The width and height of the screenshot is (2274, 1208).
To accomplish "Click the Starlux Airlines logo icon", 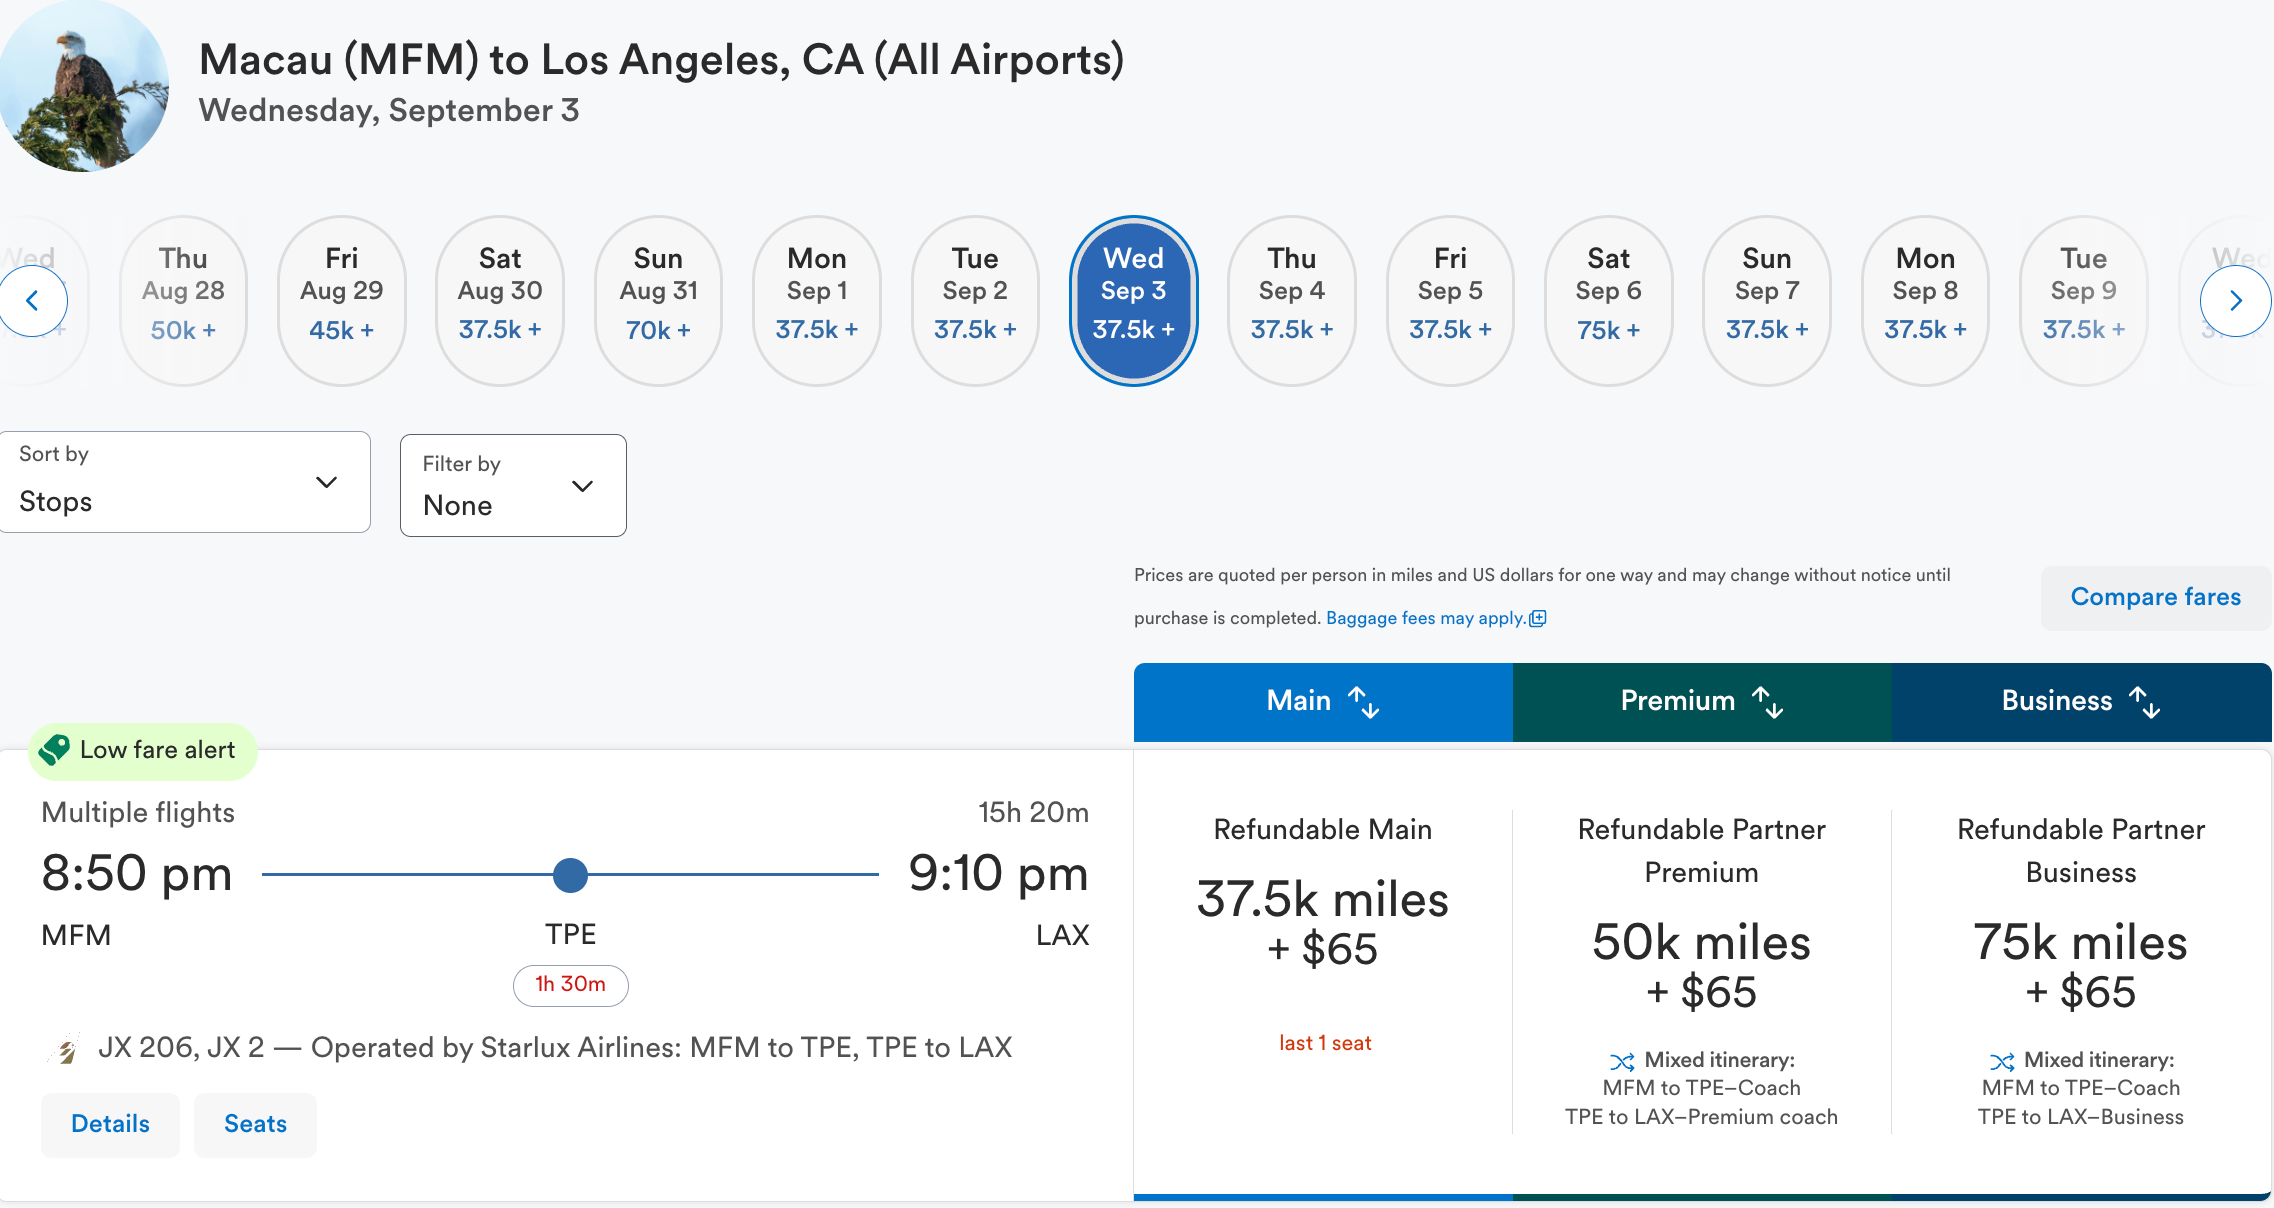I will point(65,1049).
